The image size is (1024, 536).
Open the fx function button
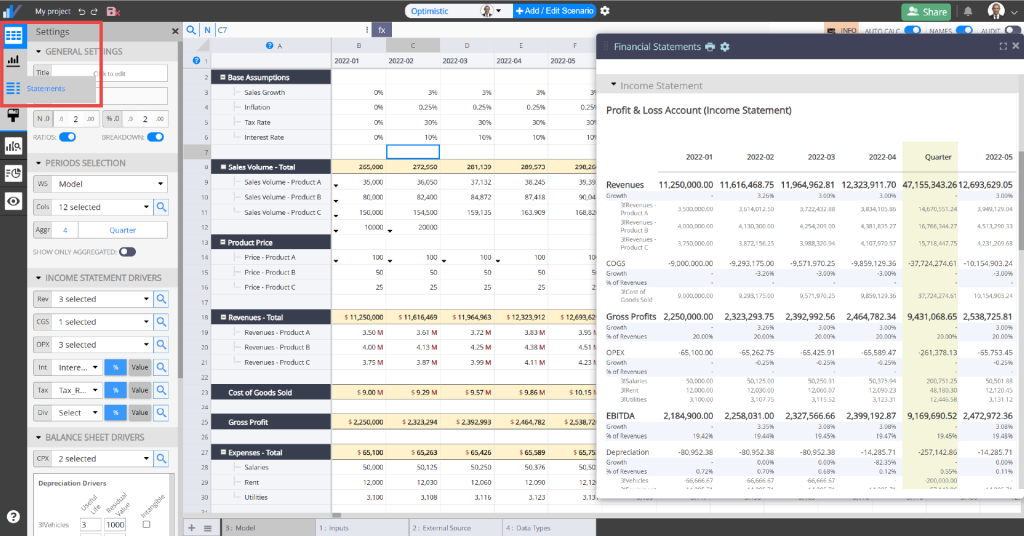pos(382,30)
